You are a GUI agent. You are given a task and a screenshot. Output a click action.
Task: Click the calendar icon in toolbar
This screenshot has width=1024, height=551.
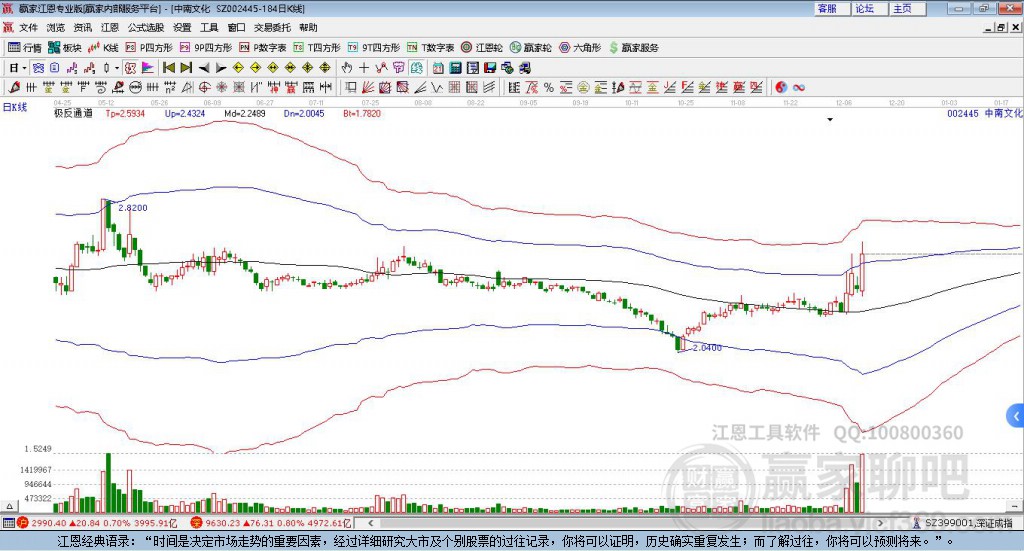coord(438,67)
